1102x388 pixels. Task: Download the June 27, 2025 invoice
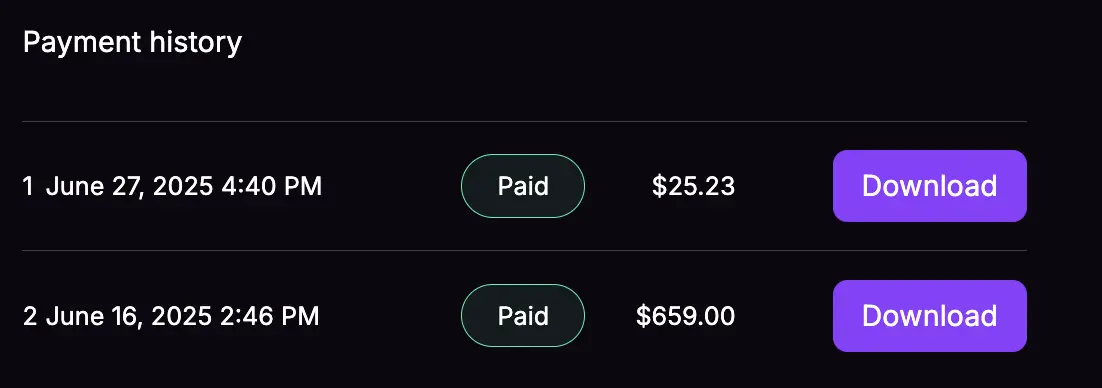929,186
